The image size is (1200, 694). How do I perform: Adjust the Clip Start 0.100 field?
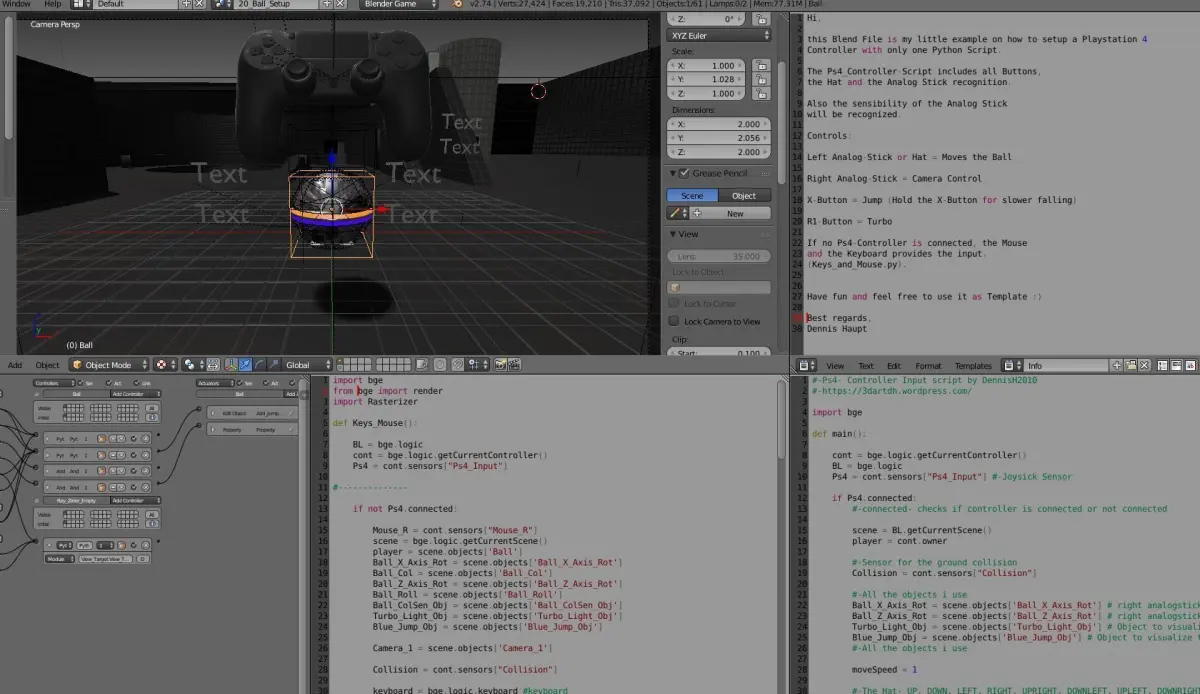(719, 353)
